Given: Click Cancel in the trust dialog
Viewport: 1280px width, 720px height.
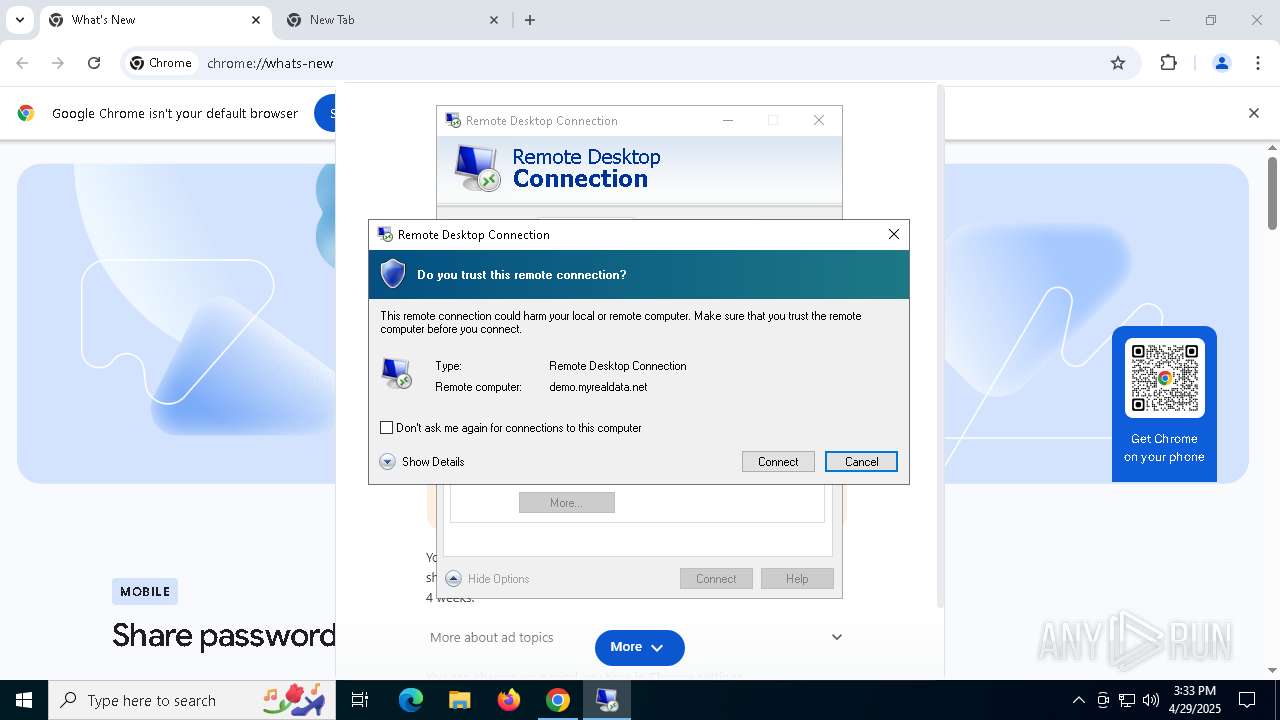Looking at the screenshot, I should (x=861, y=462).
